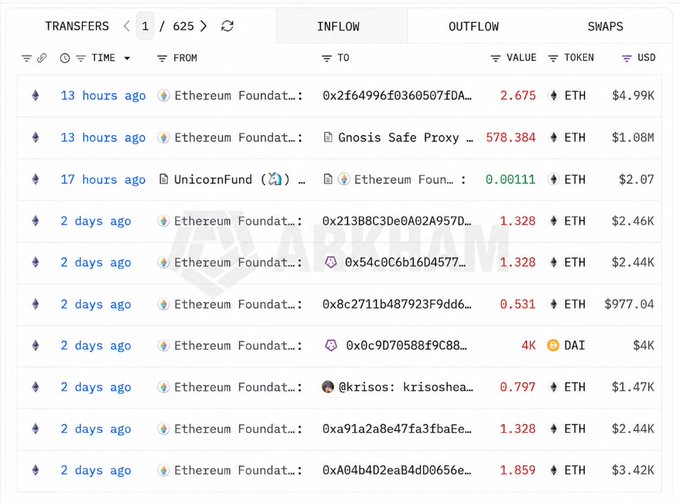Click the clock icon beside TIME
Viewport: 680px width, 503px height.
[65, 58]
